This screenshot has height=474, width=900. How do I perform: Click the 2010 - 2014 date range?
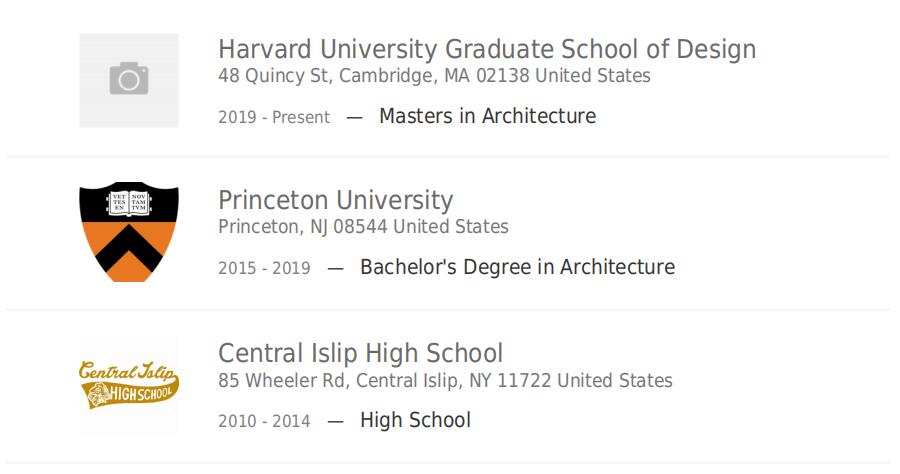click(x=264, y=421)
